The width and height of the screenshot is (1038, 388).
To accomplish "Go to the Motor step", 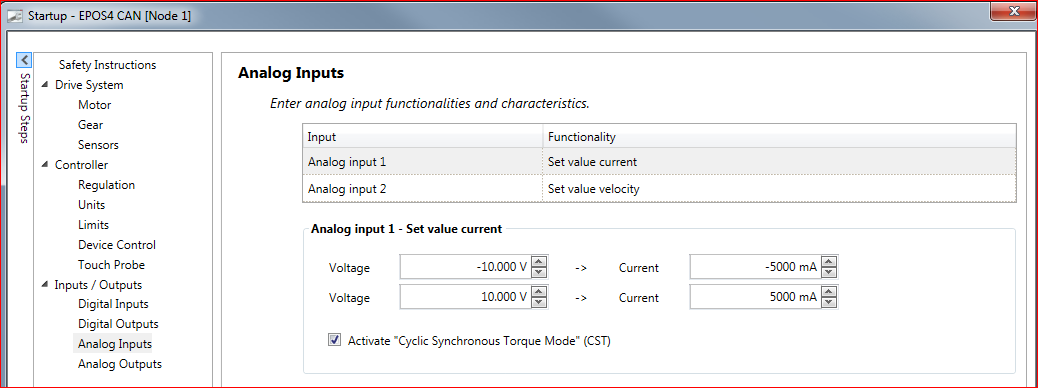I will (95, 105).
